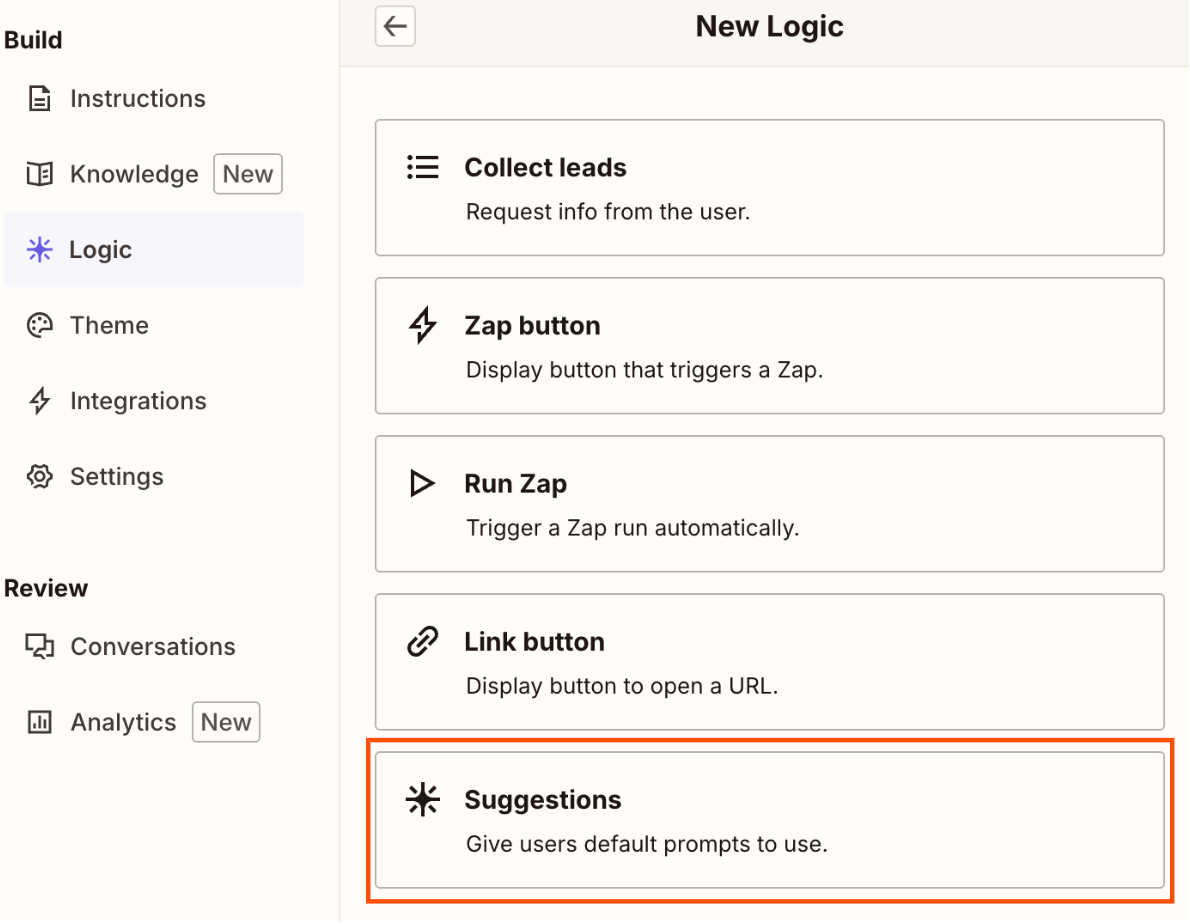1190x924 pixels.
Task: Open the Conversations review page
Action: click(152, 647)
